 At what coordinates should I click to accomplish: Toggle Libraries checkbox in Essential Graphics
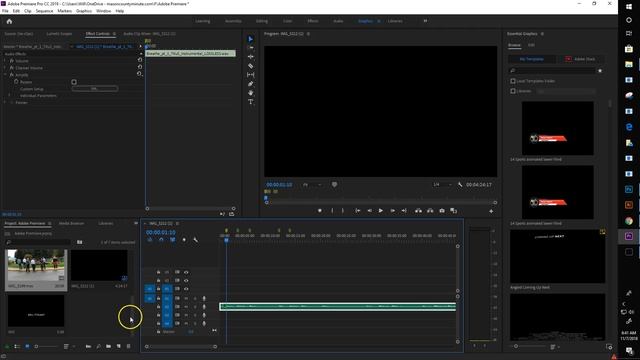[513, 91]
